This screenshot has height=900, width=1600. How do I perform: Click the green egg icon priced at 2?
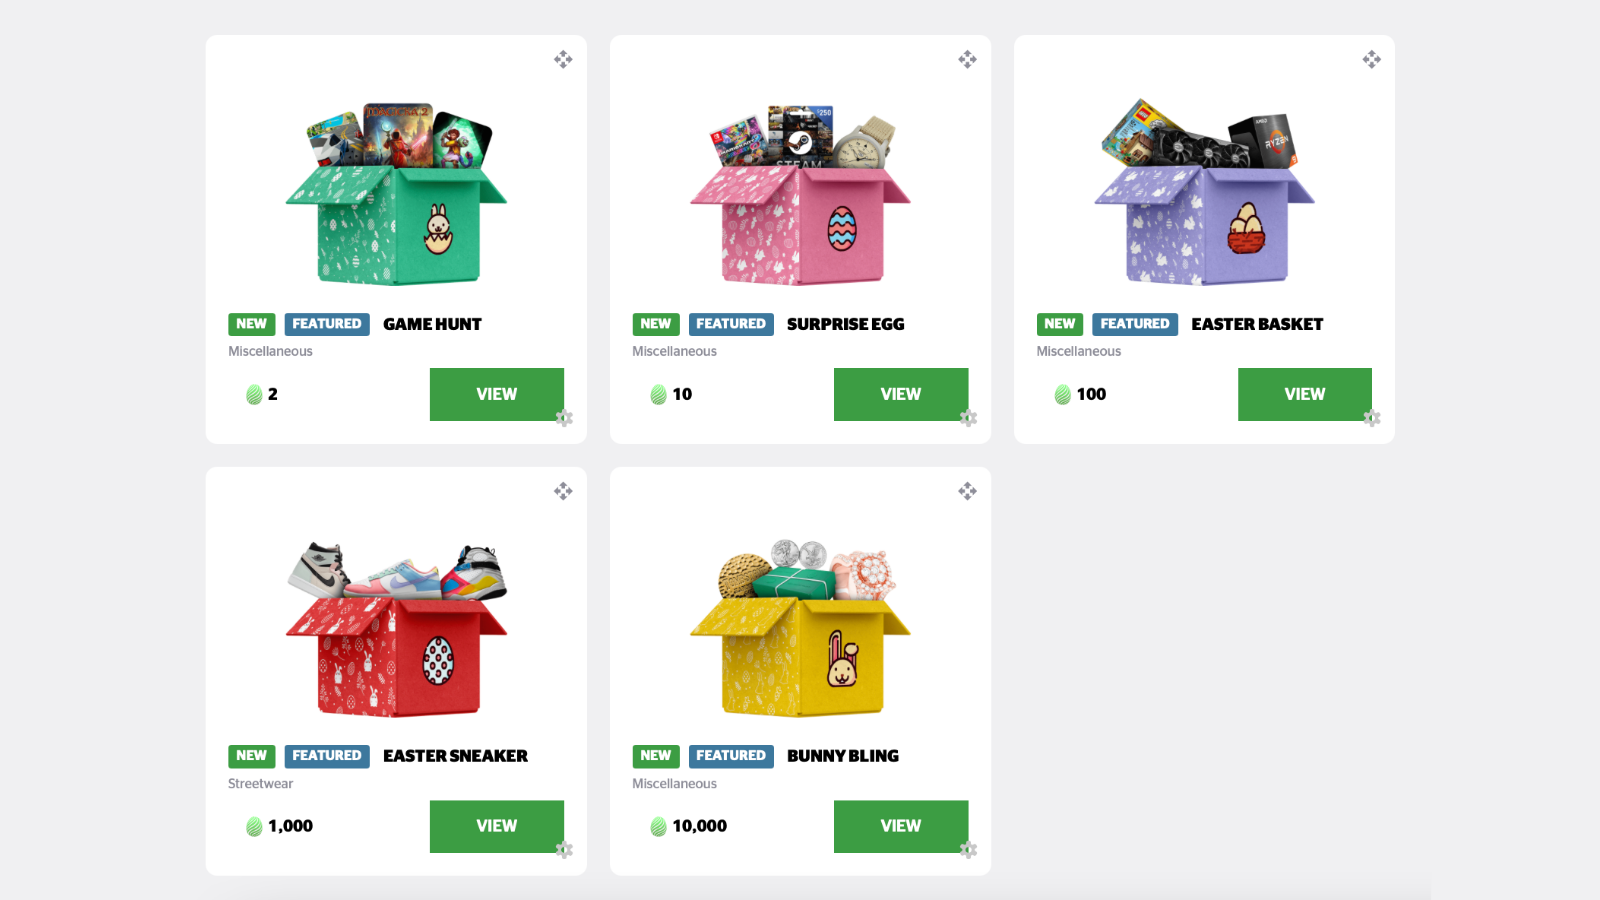tap(254, 395)
